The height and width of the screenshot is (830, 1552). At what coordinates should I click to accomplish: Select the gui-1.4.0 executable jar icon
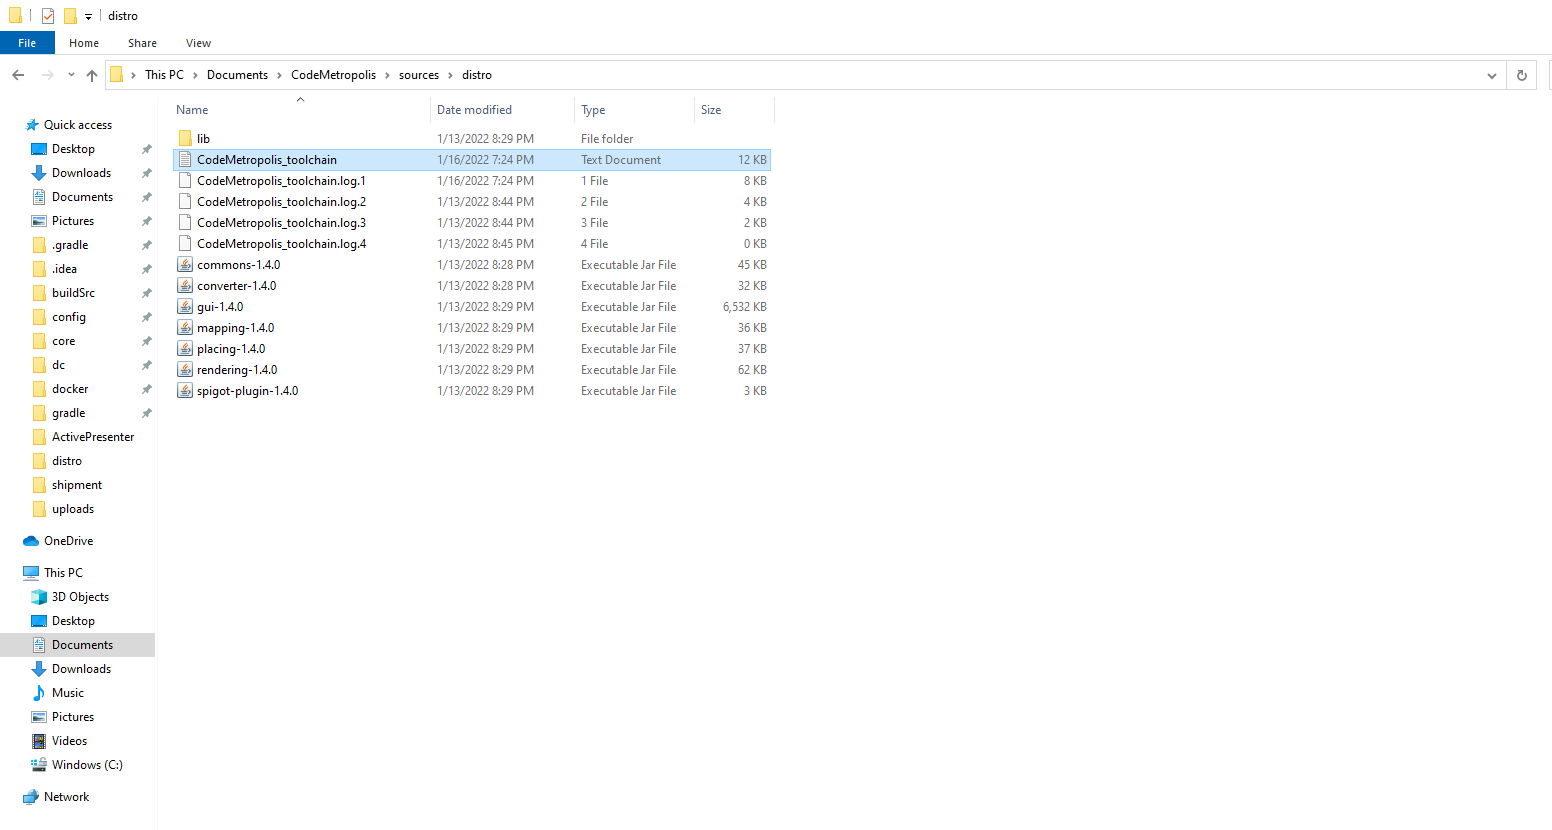pos(186,306)
